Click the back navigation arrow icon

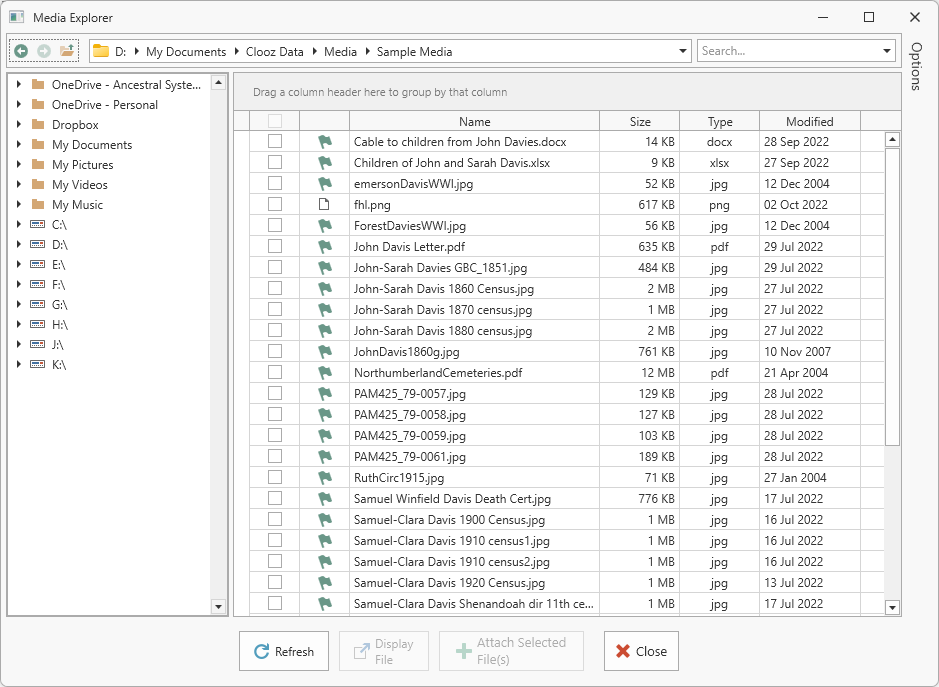tap(21, 51)
